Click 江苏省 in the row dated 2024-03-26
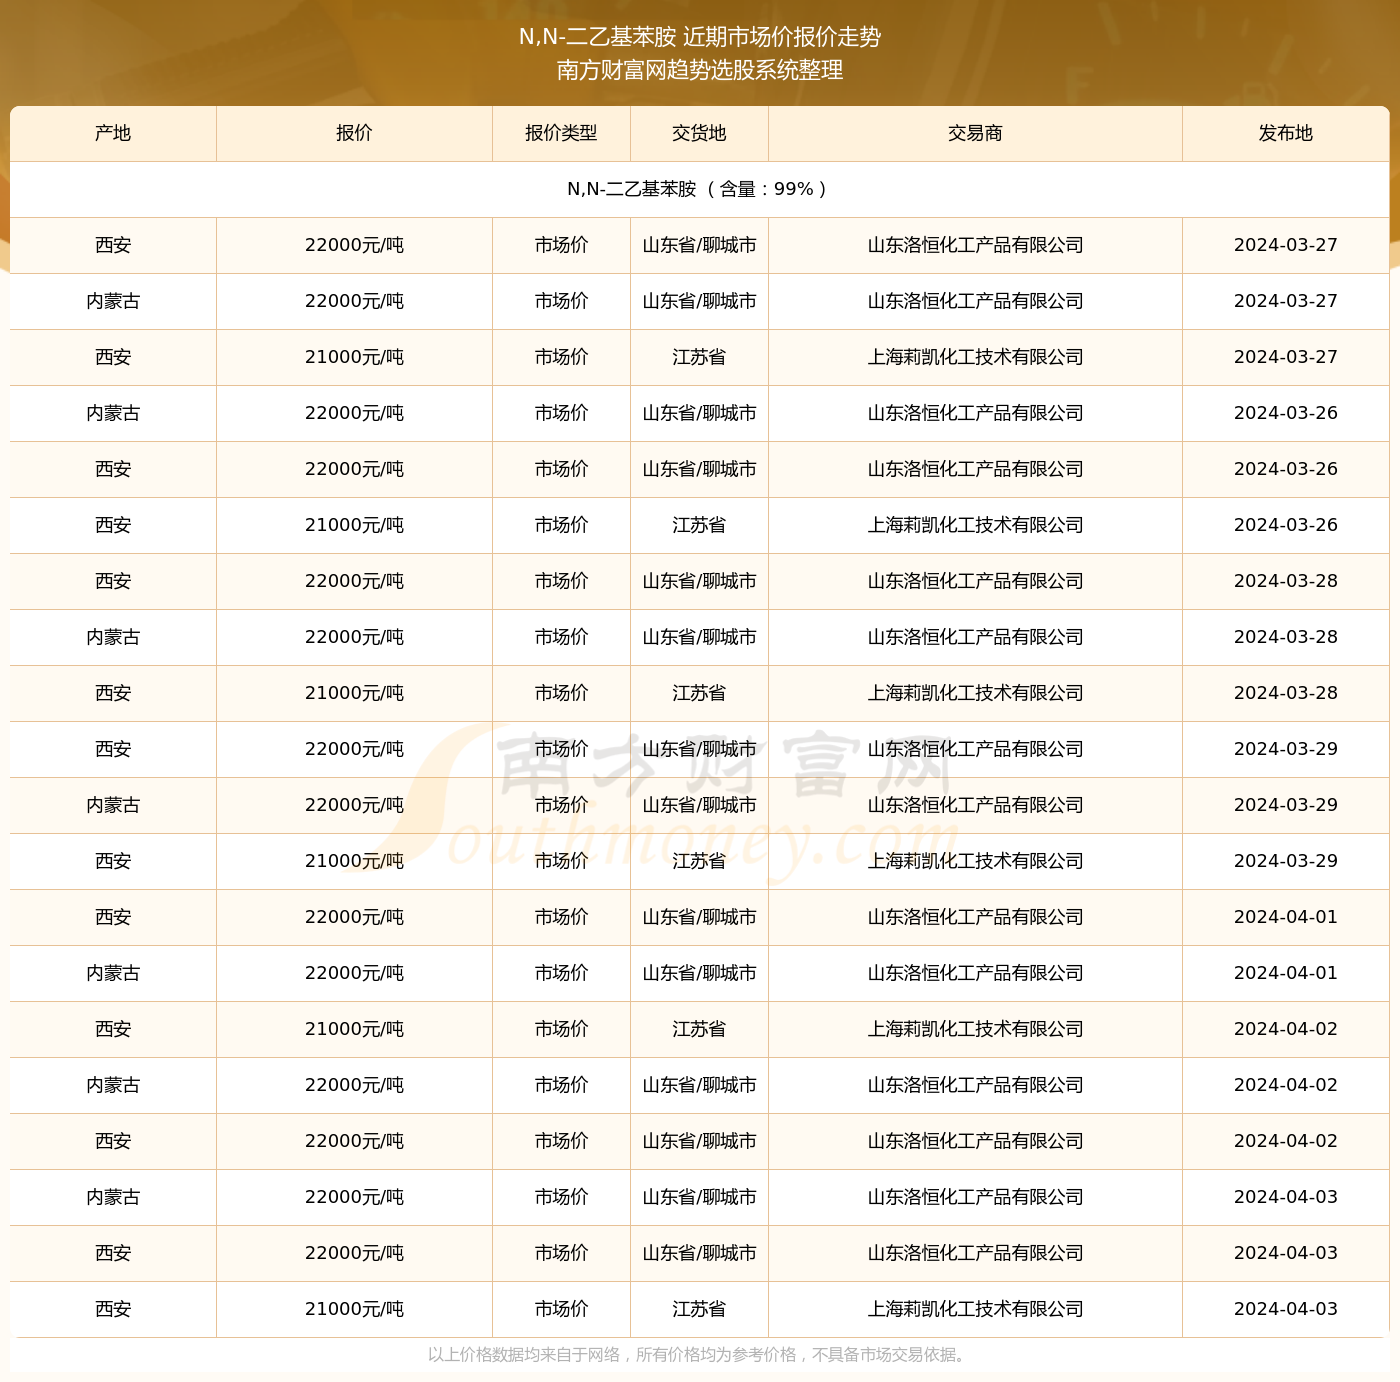 pos(699,525)
